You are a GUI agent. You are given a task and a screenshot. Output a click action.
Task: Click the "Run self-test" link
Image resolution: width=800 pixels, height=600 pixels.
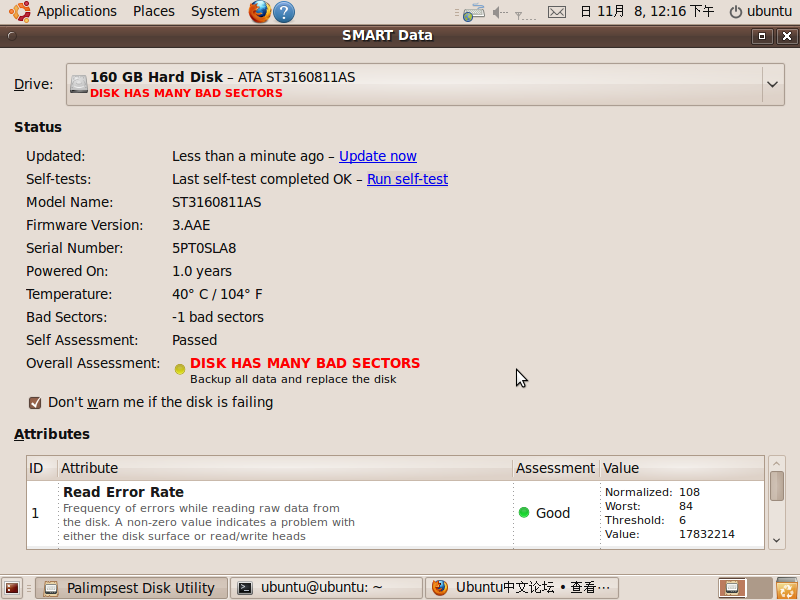tap(407, 179)
